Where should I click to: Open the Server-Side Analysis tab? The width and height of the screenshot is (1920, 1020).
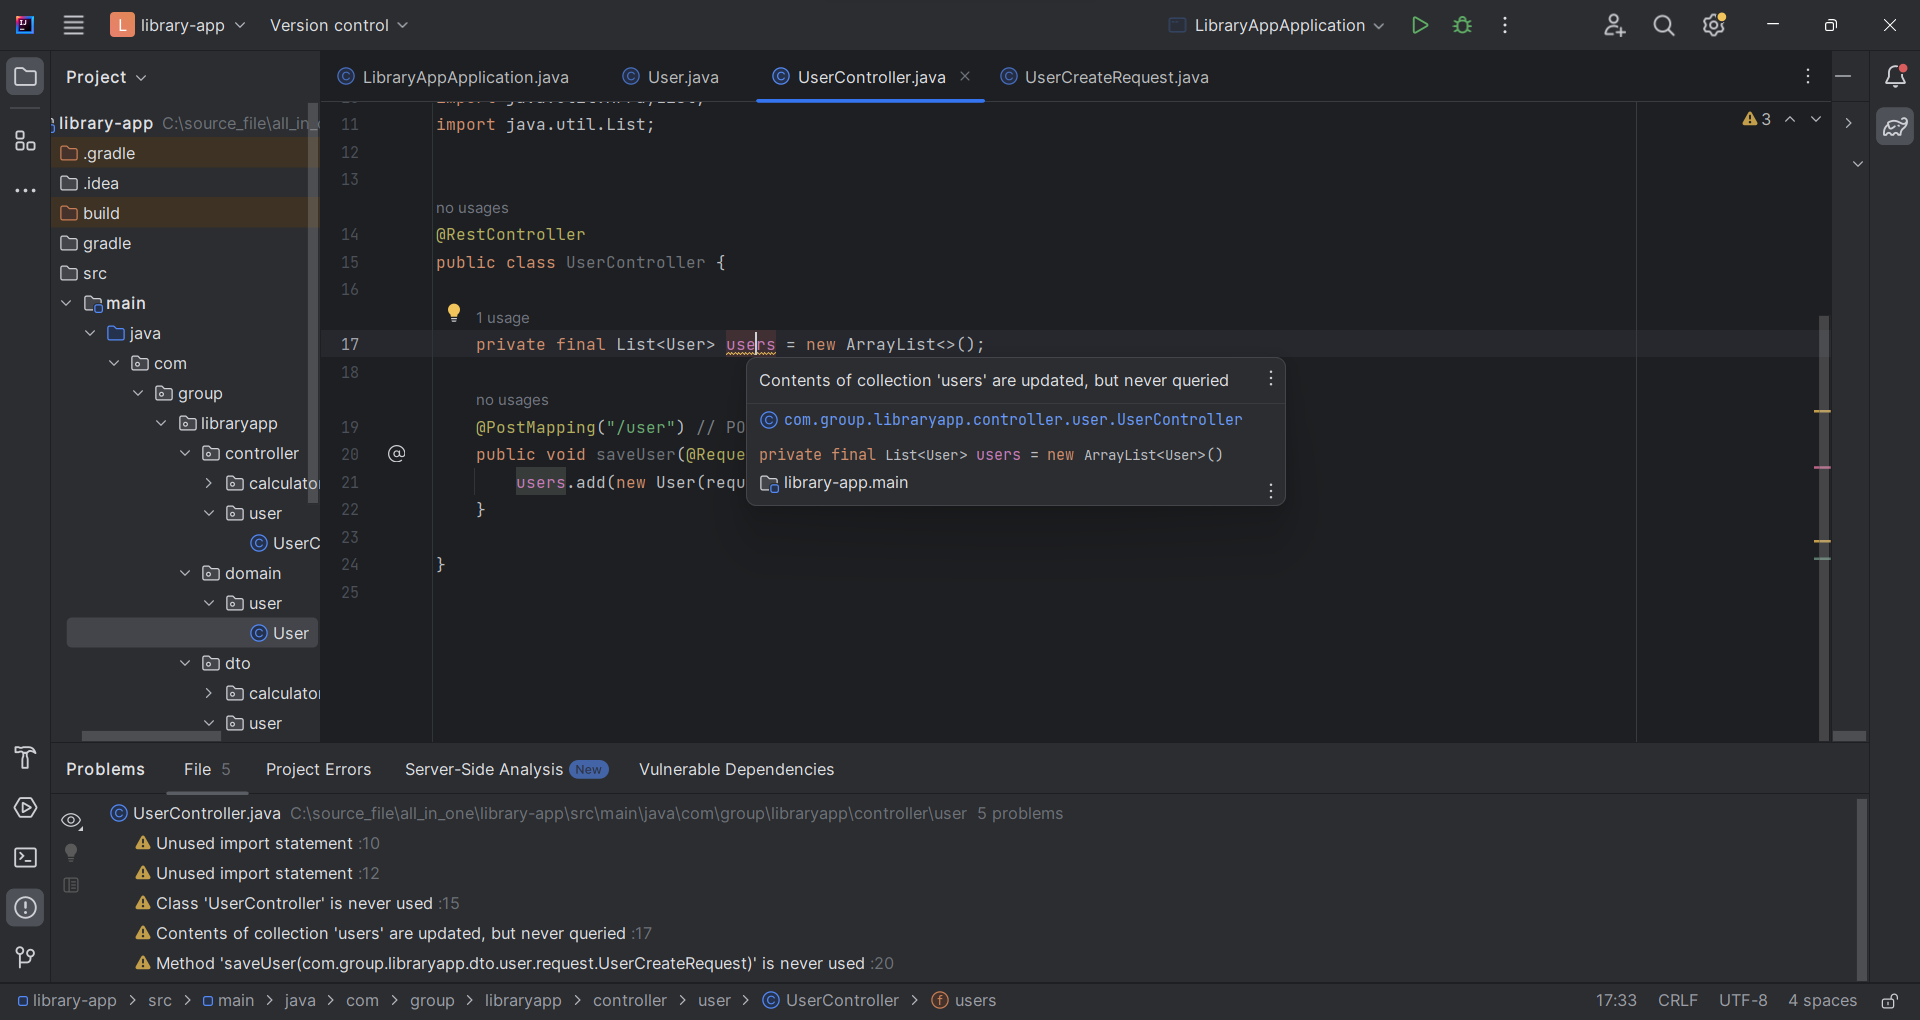(506, 769)
